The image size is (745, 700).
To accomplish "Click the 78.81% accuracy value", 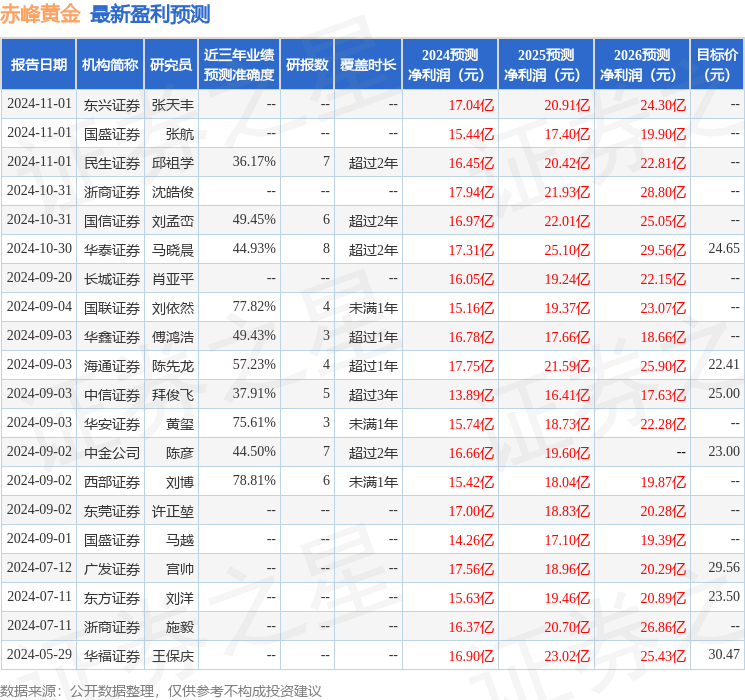I will [x=254, y=480].
